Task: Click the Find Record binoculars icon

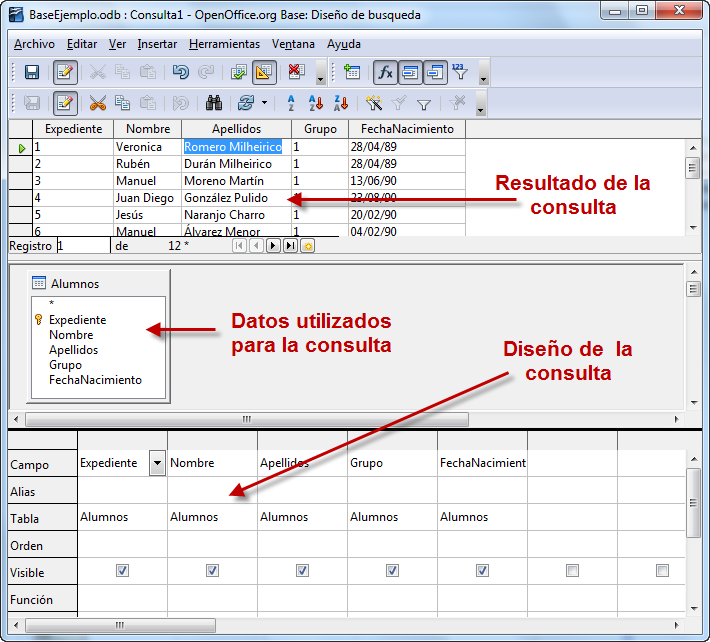Action: click(x=213, y=103)
